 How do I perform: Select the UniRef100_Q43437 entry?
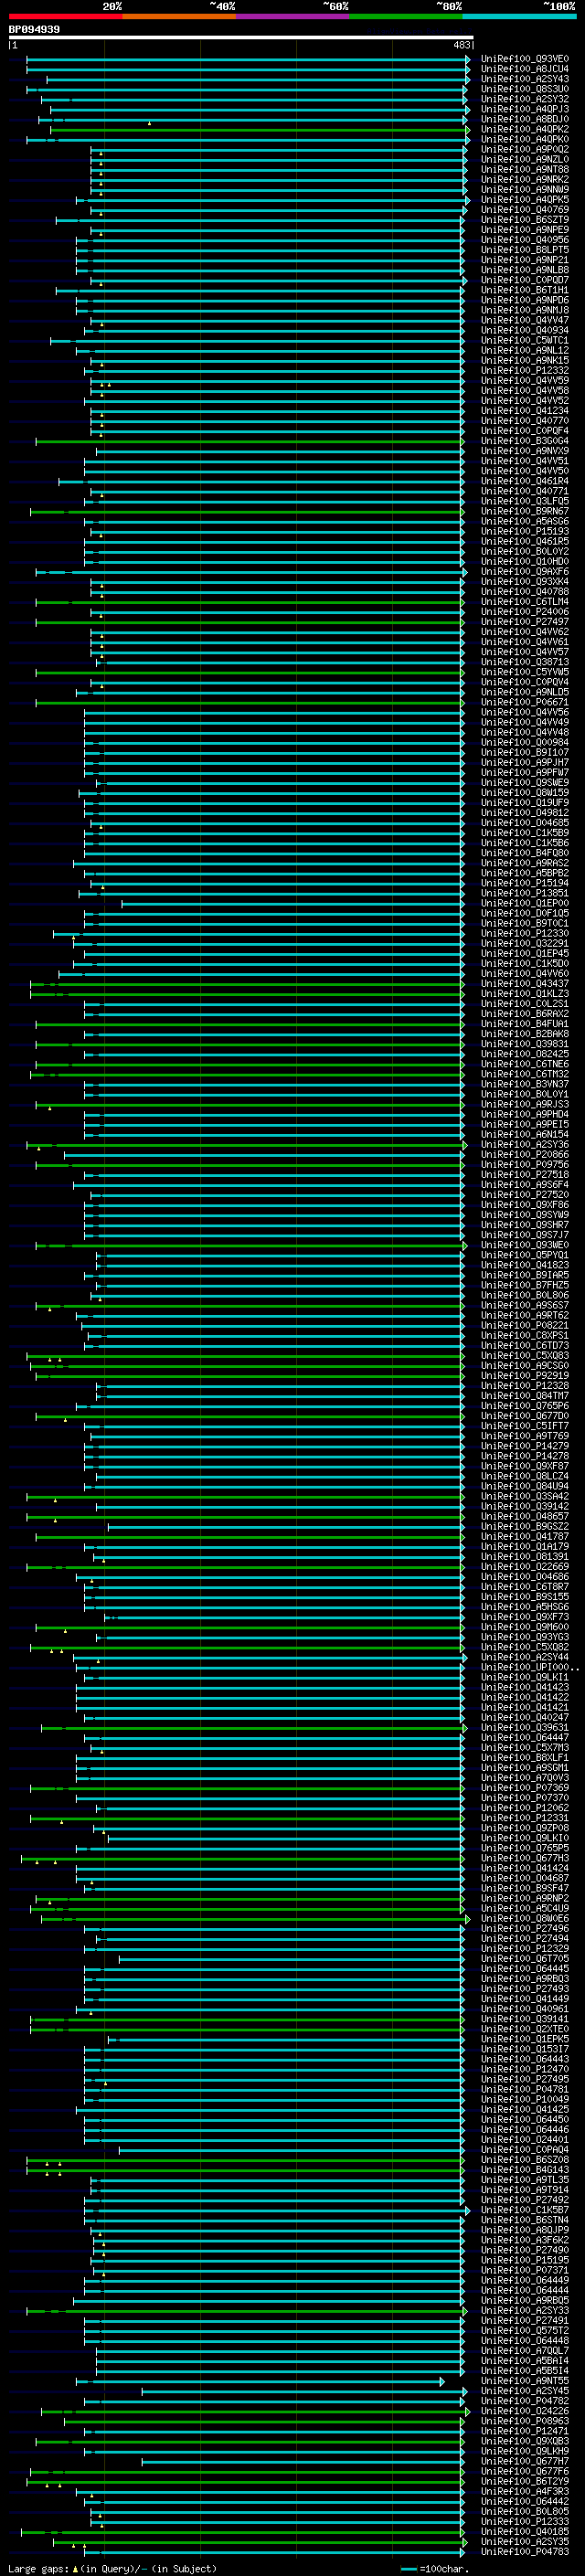click(525, 984)
